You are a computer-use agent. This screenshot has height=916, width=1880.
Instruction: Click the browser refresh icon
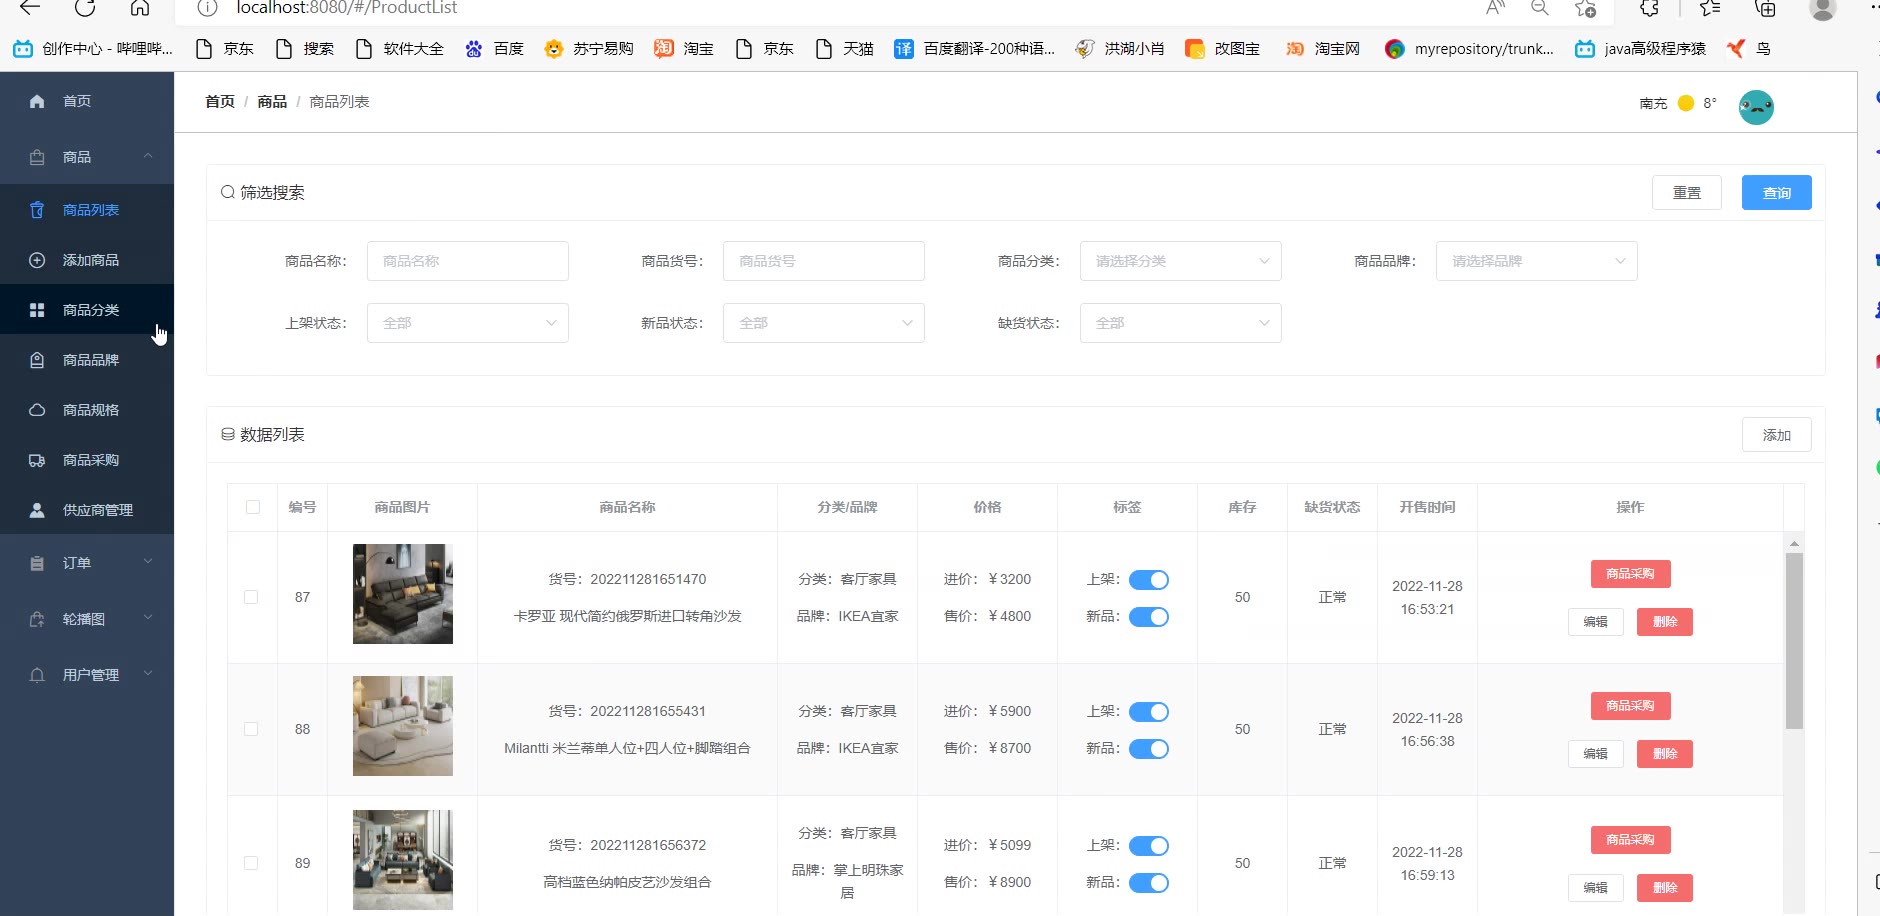point(85,8)
